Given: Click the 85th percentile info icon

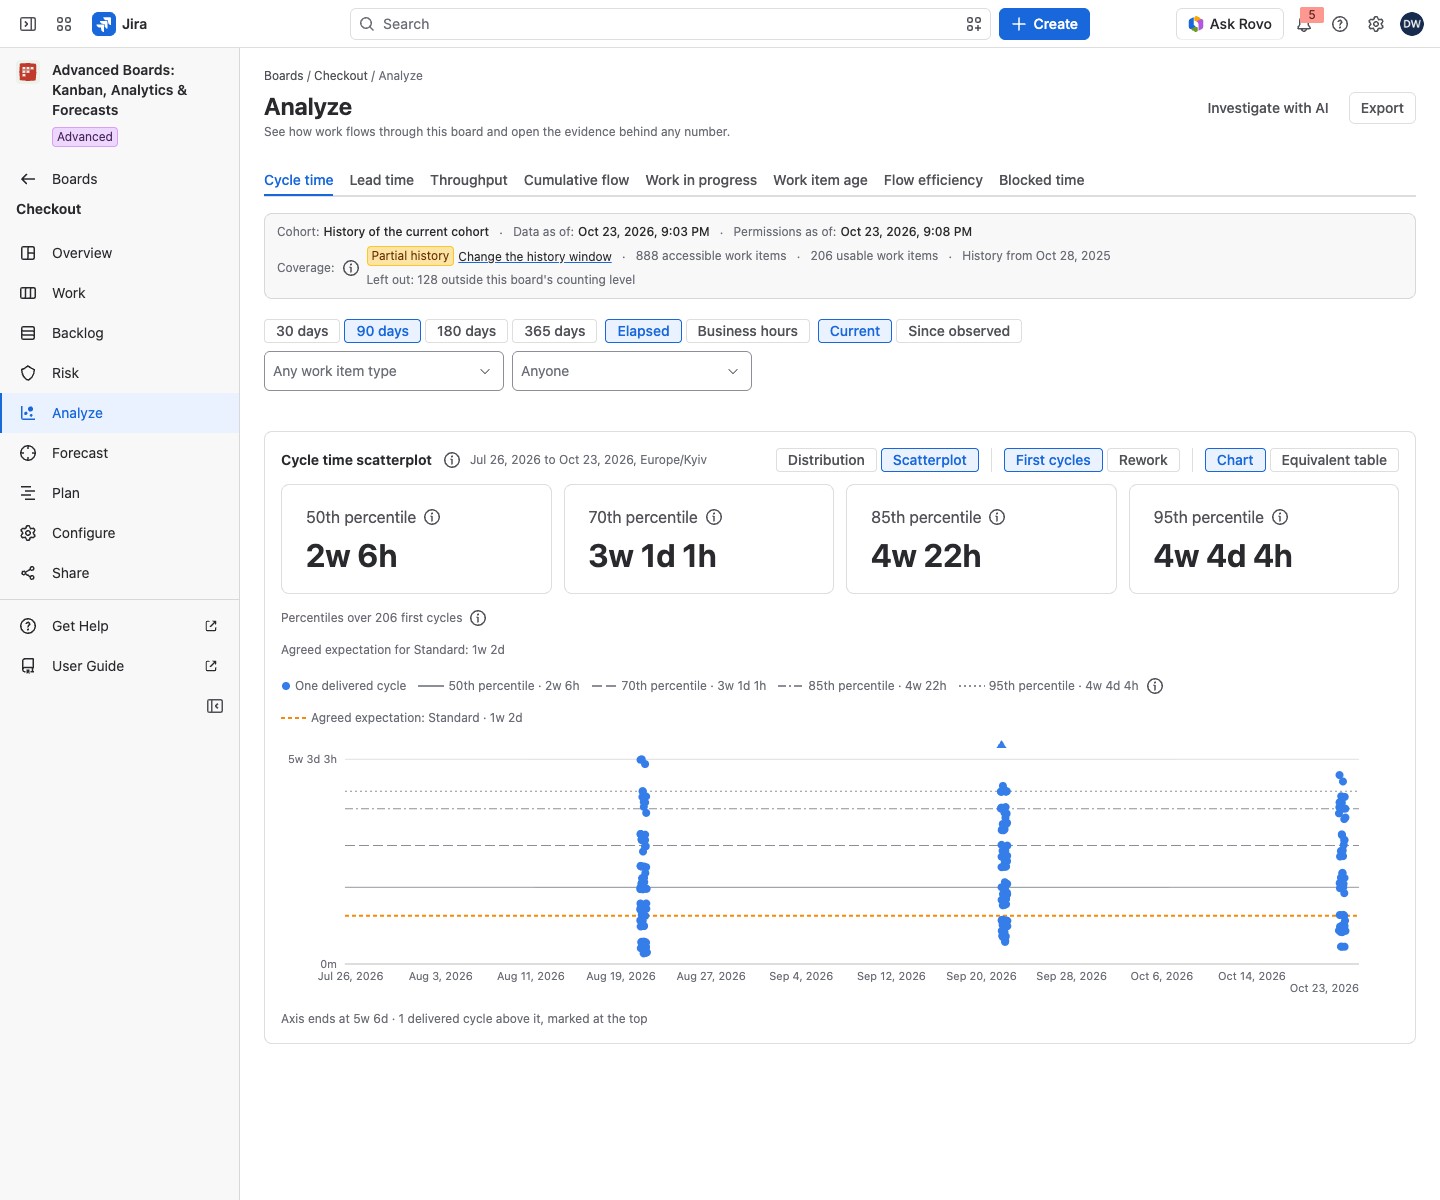Looking at the screenshot, I should coord(997,517).
